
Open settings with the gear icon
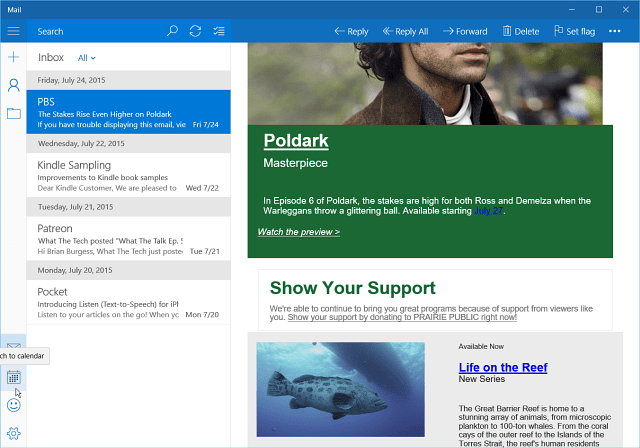point(13,433)
